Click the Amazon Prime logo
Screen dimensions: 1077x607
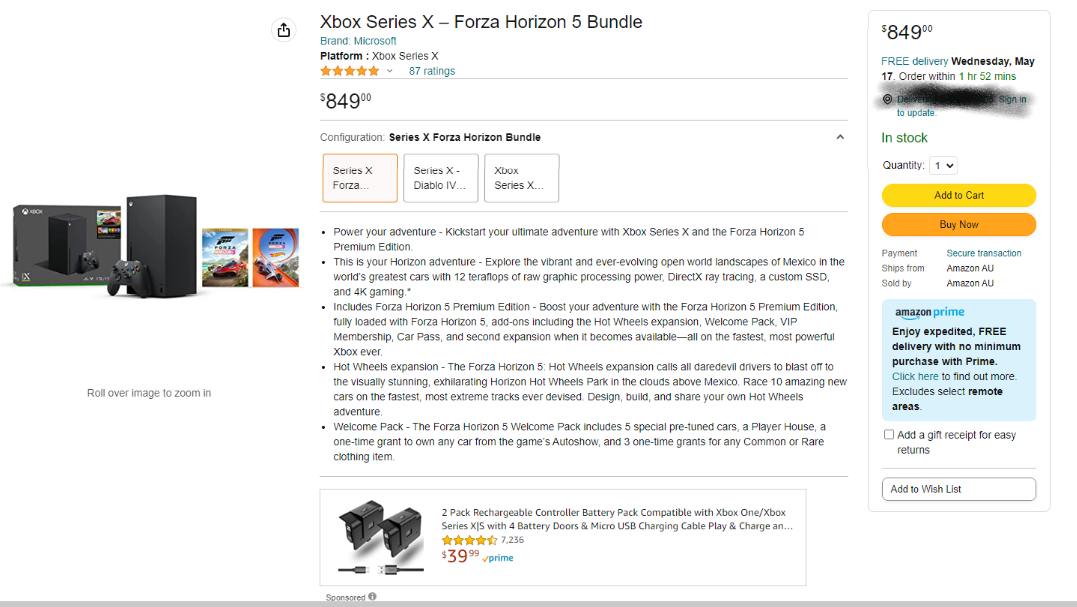pyautogui.click(x=929, y=313)
